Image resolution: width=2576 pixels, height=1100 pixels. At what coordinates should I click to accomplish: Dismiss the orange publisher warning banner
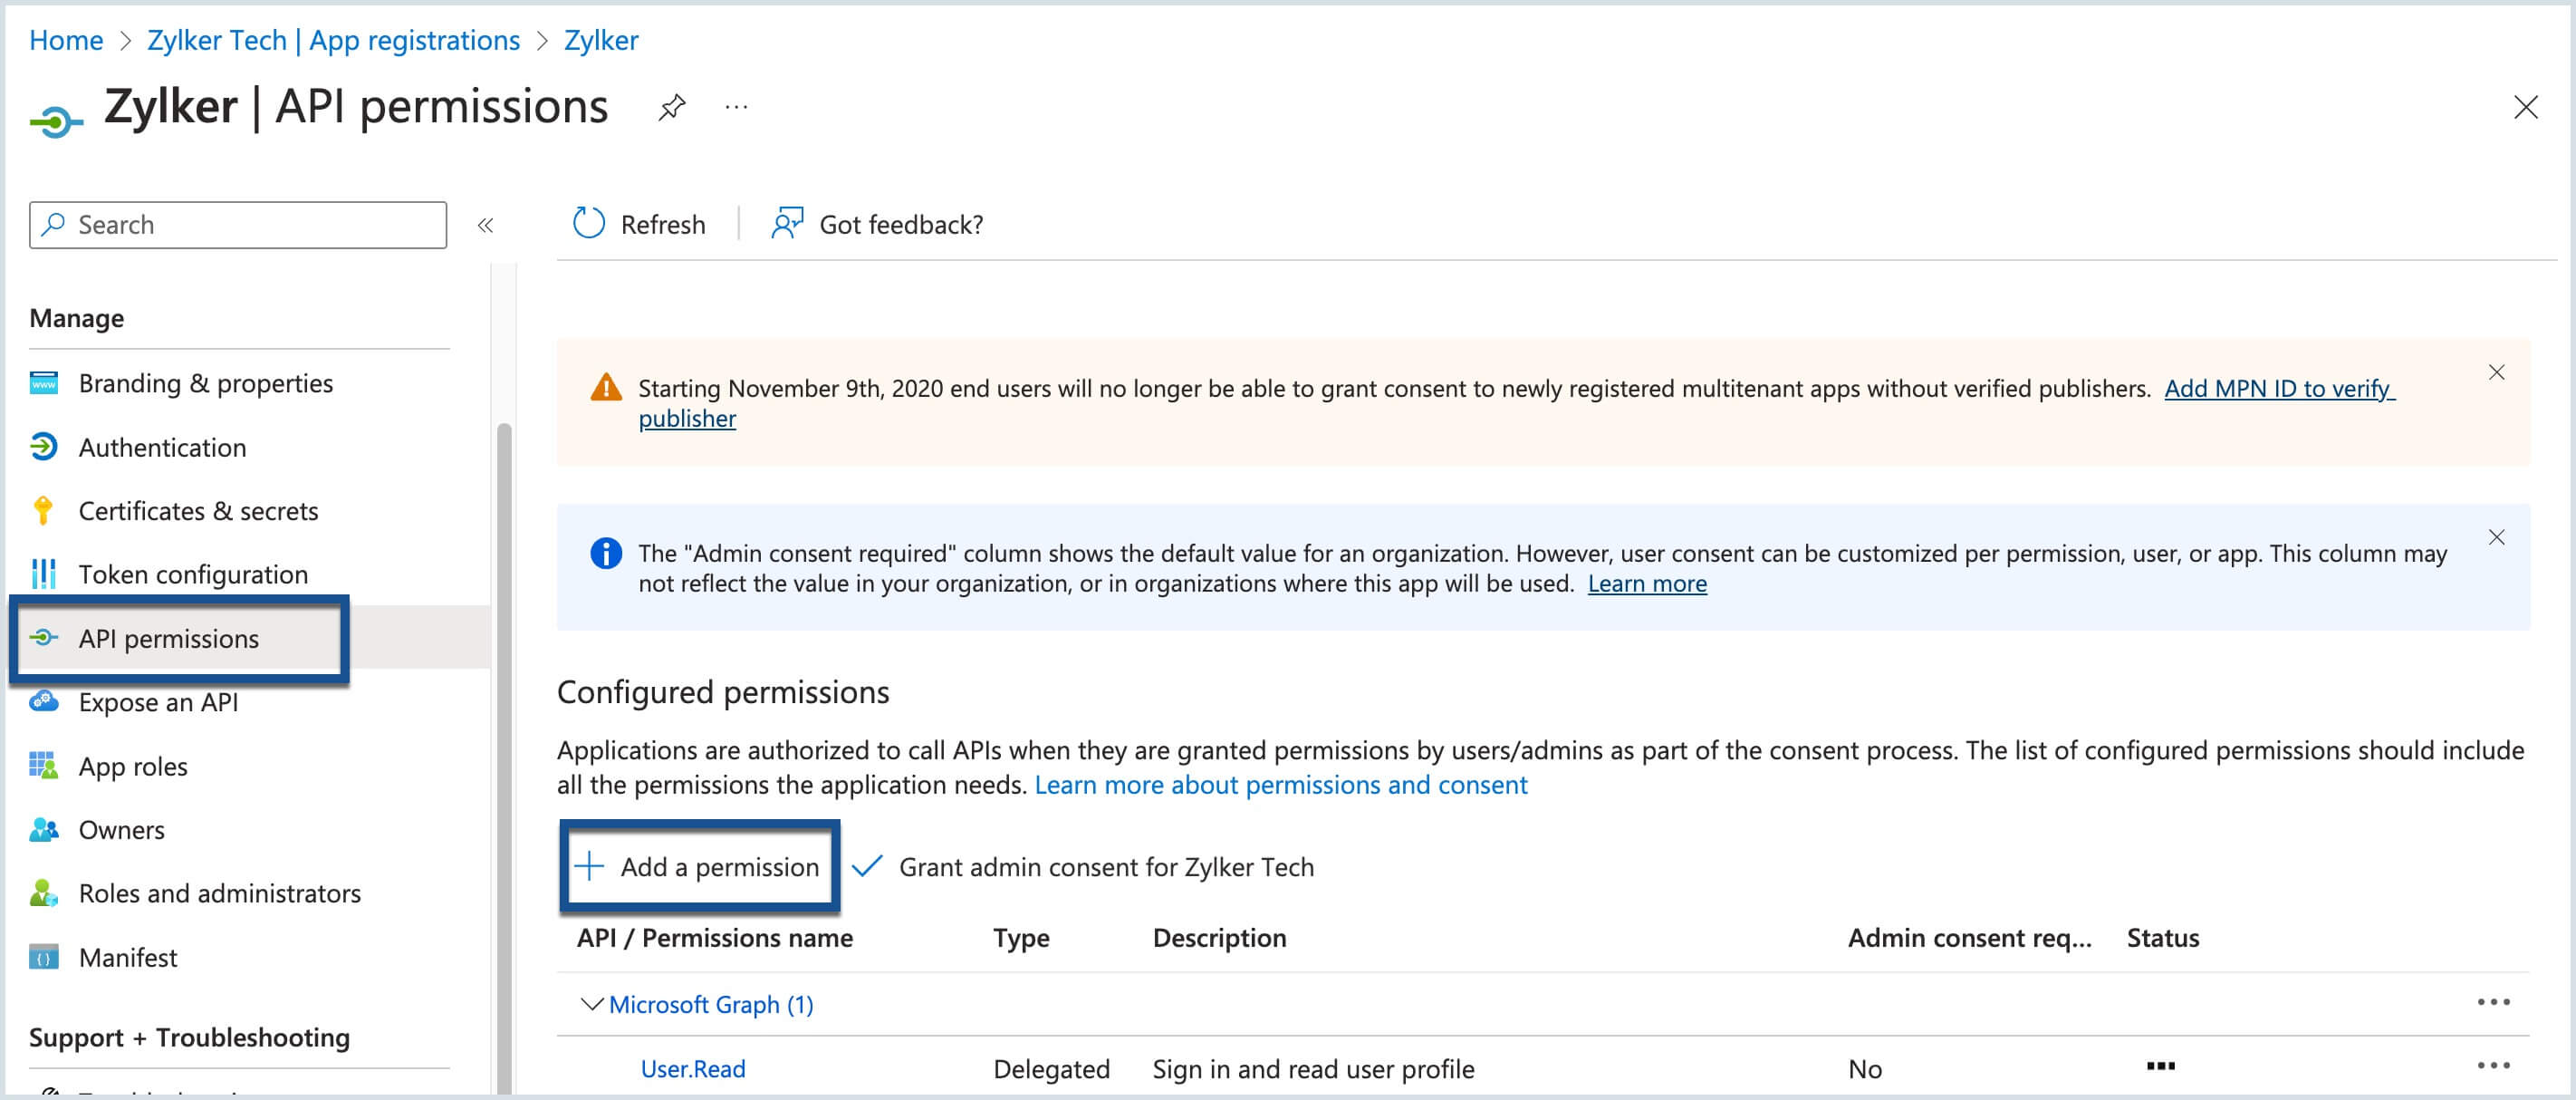point(2496,372)
